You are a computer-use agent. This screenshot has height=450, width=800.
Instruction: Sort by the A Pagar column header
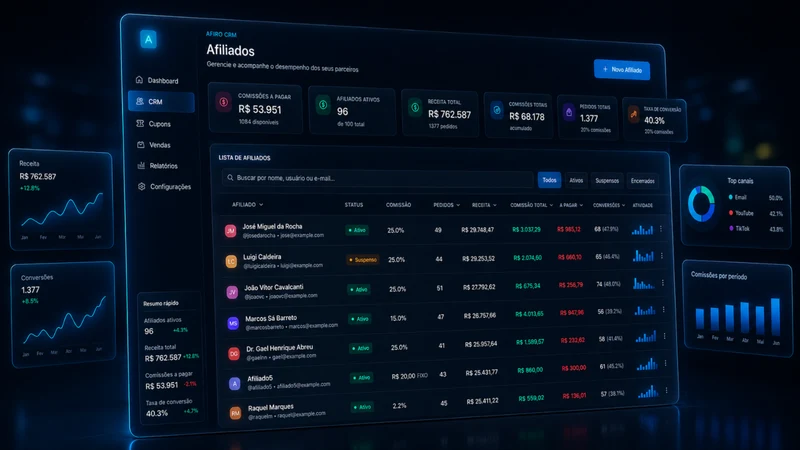click(x=571, y=205)
